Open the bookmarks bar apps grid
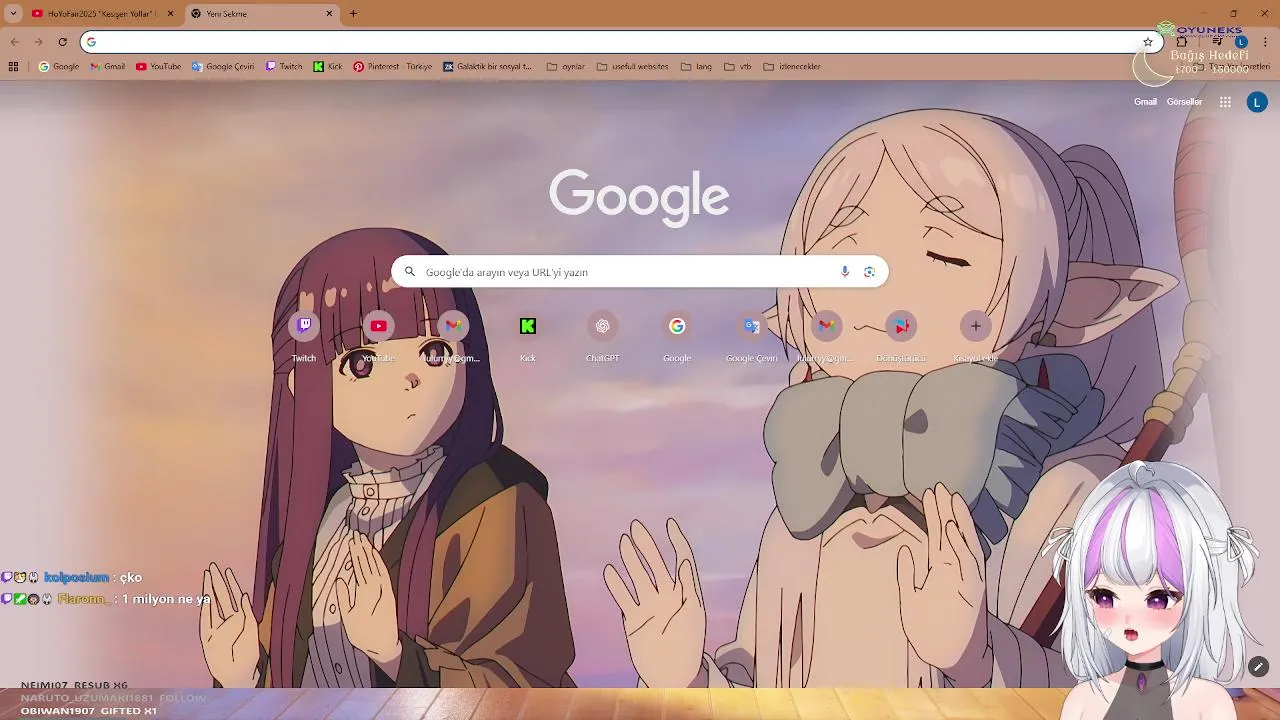 pos(13,67)
